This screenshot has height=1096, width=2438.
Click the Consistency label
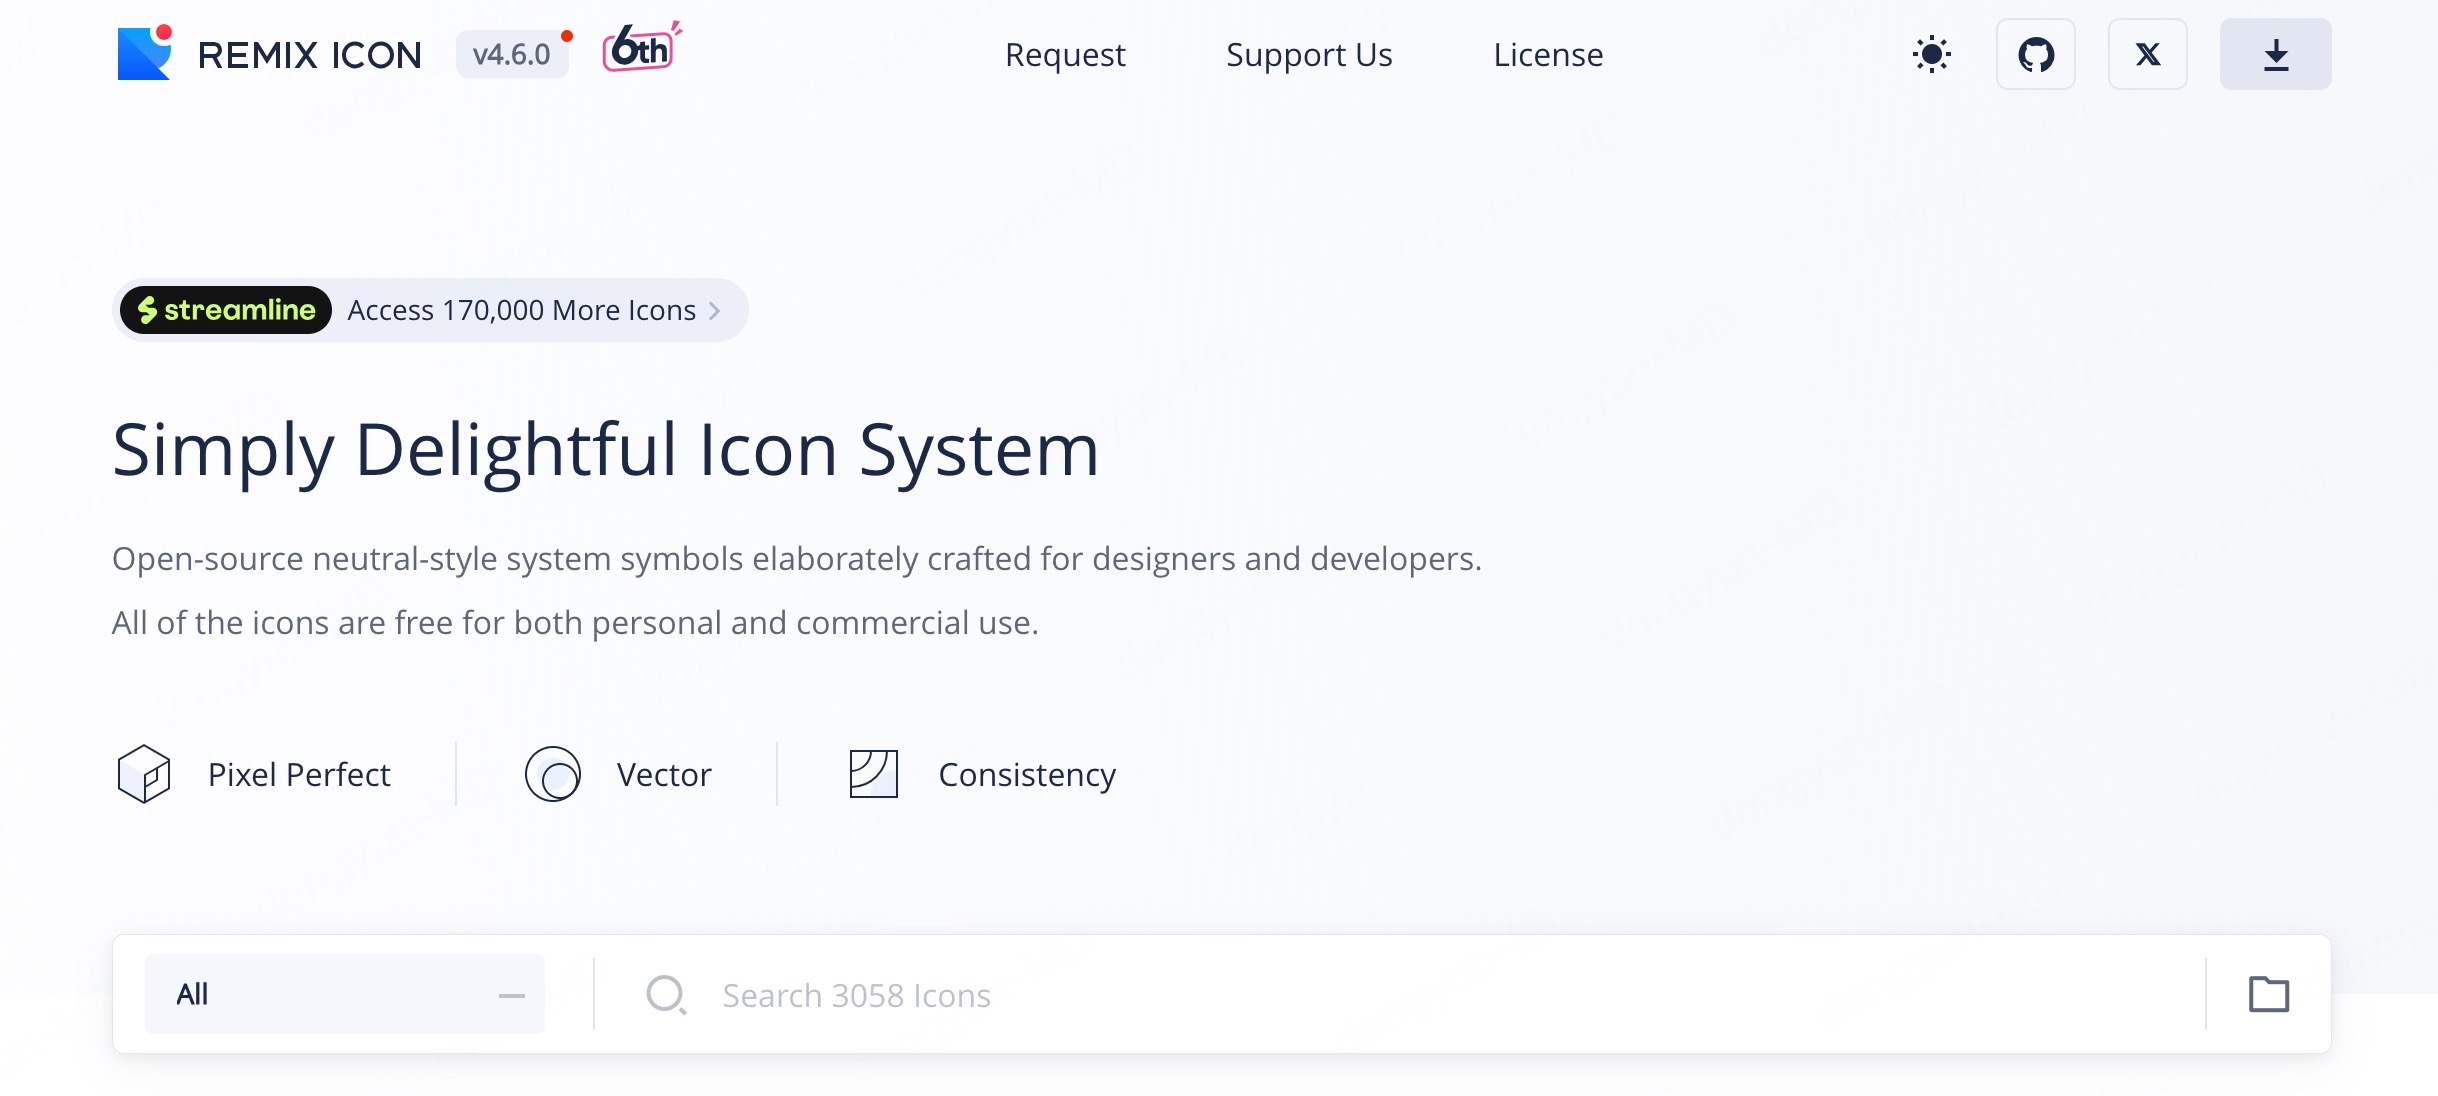tap(1027, 775)
